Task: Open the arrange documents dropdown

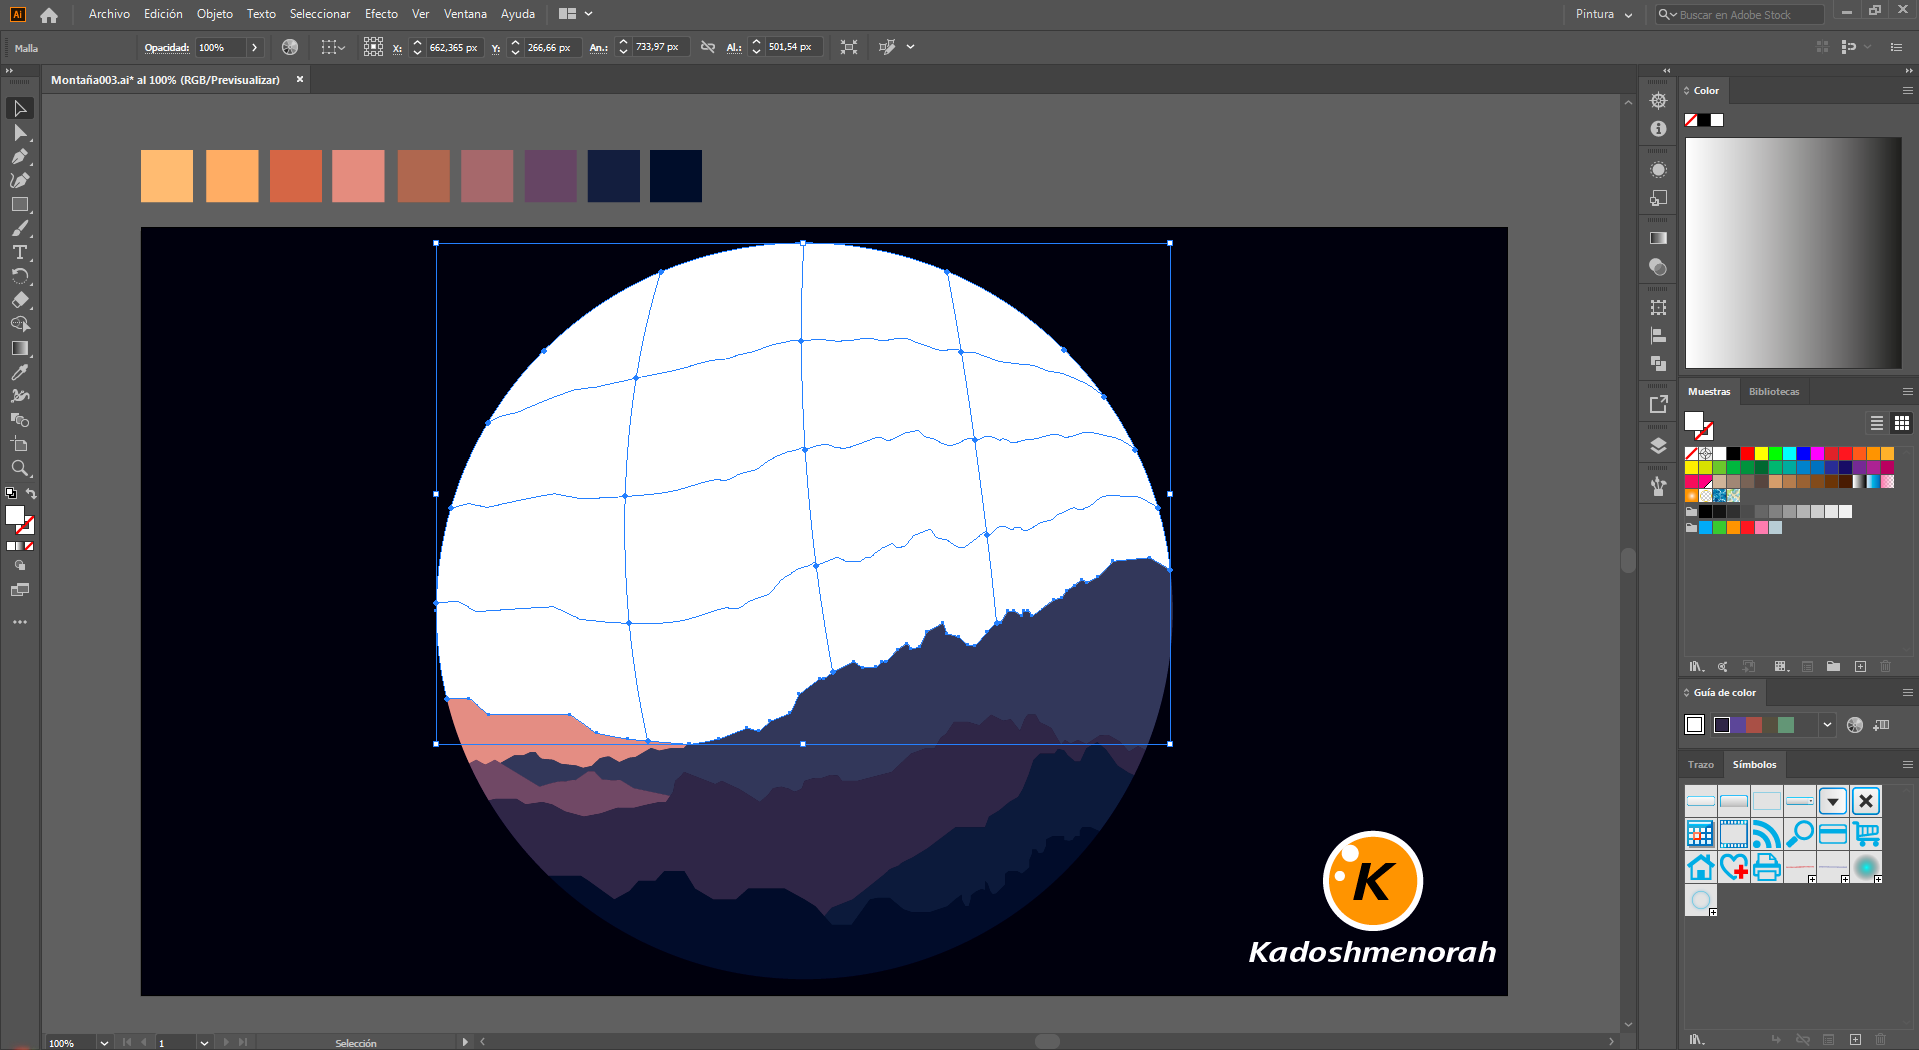Action: click(576, 14)
